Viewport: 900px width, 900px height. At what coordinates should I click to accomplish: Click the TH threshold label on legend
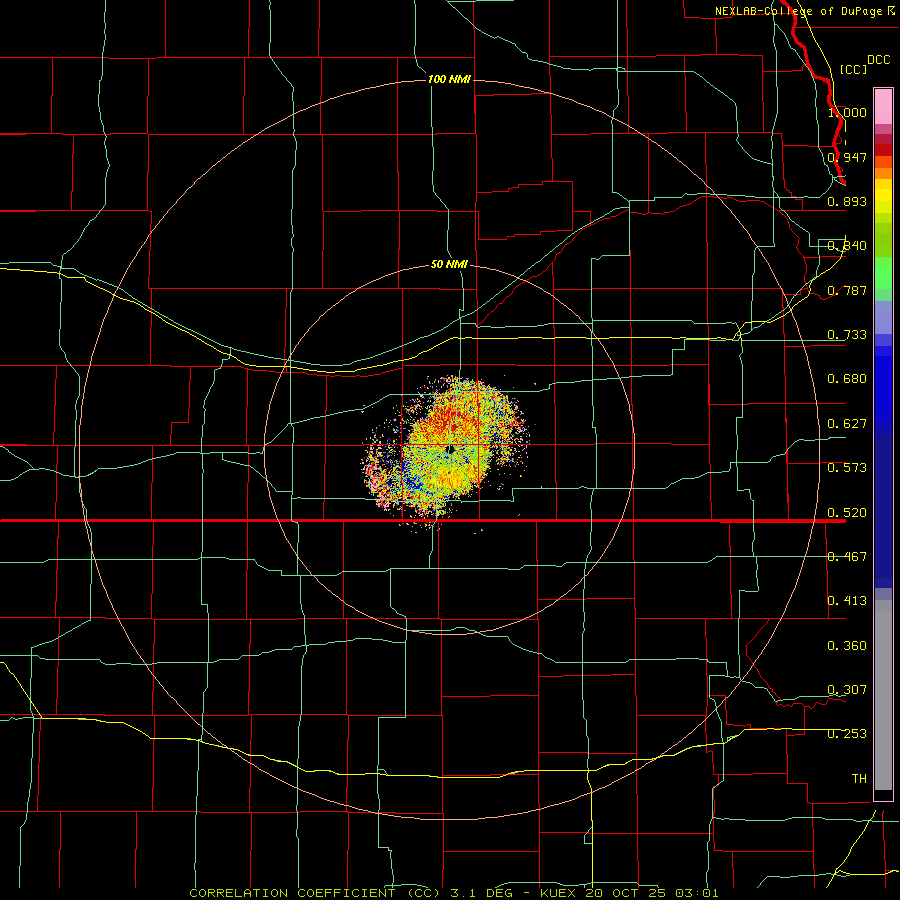859,779
